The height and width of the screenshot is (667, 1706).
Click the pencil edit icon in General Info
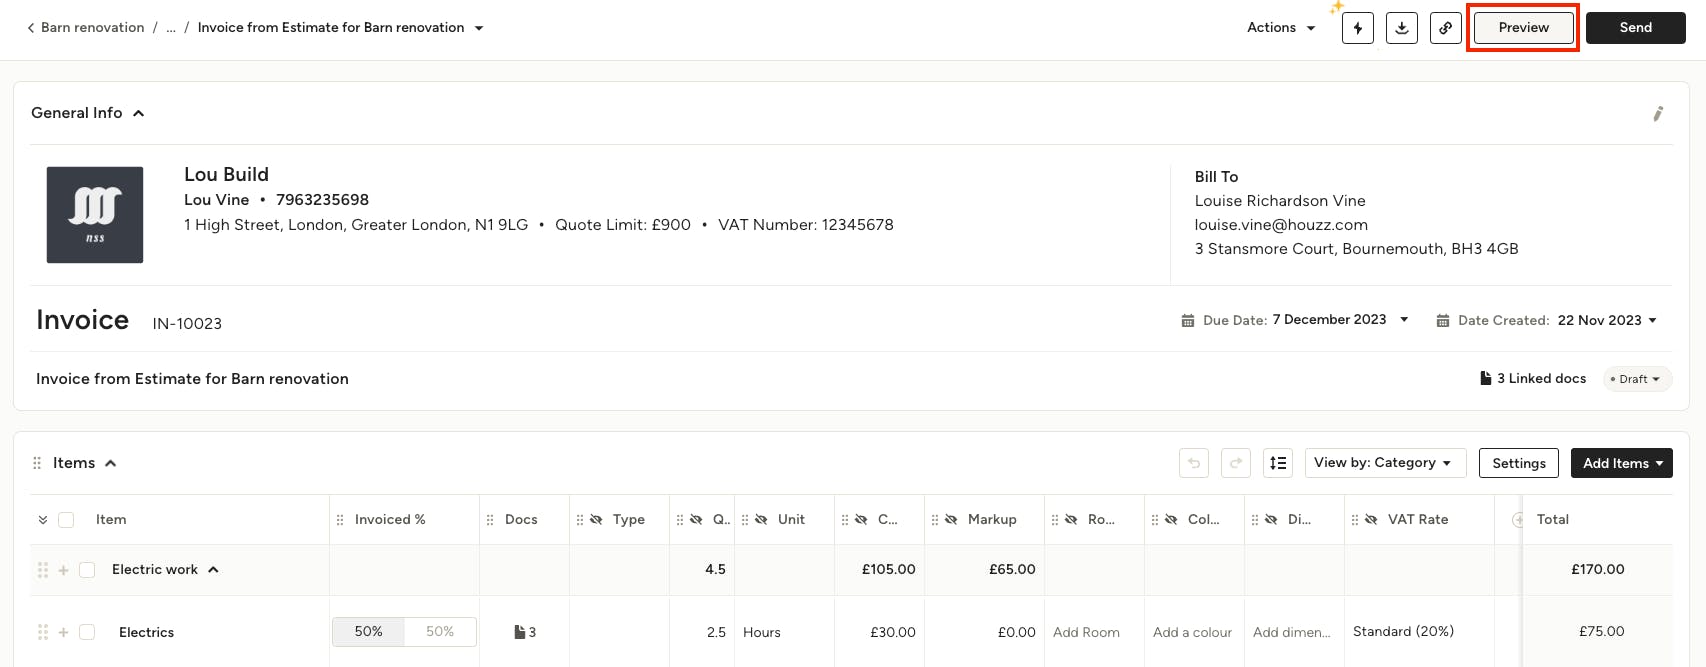pyautogui.click(x=1658, y=114)
